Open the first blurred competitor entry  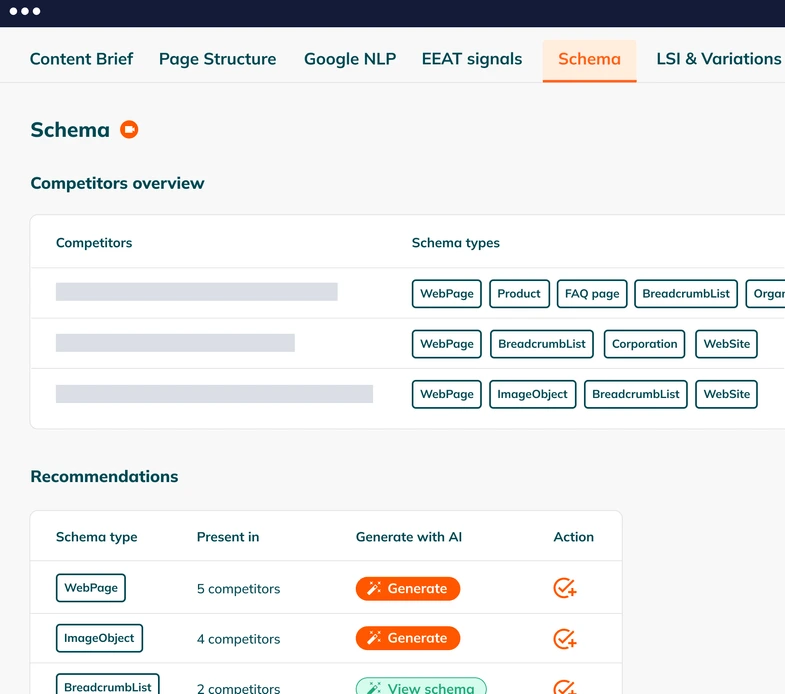(196, 292)
